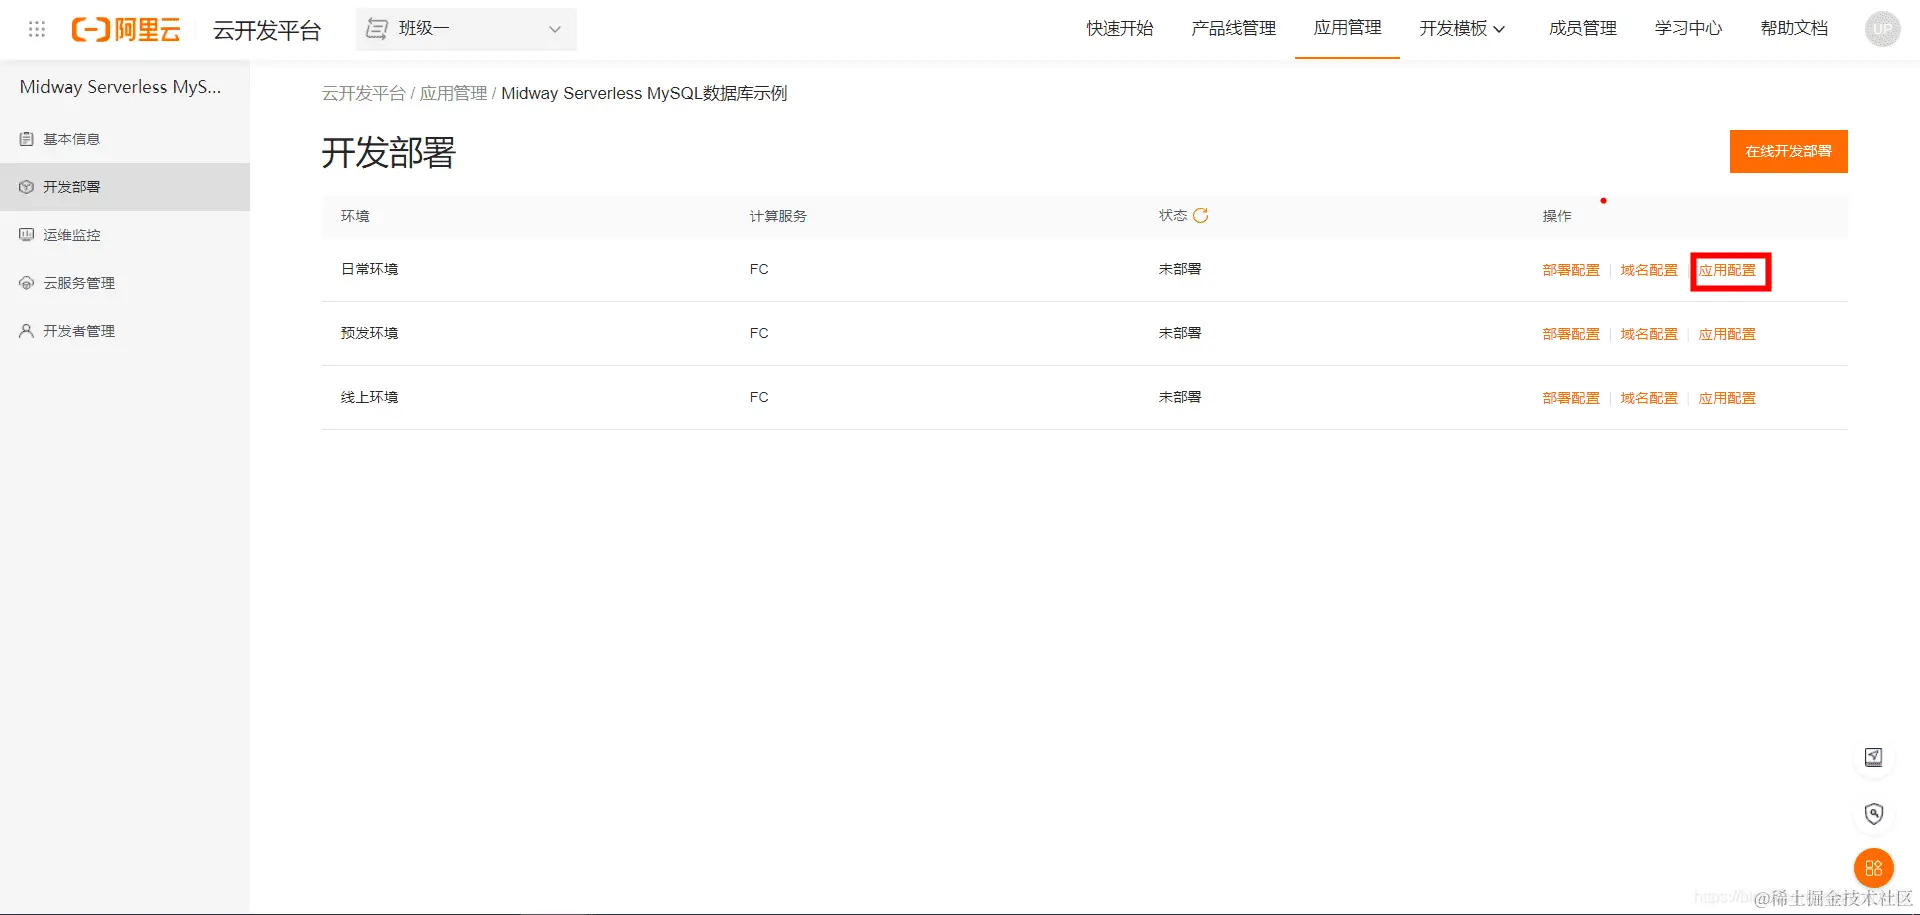This screenshot has width=1920, height=915.
Task: Select the 应用管理 top tab
Action: [x=1347, y=28]
